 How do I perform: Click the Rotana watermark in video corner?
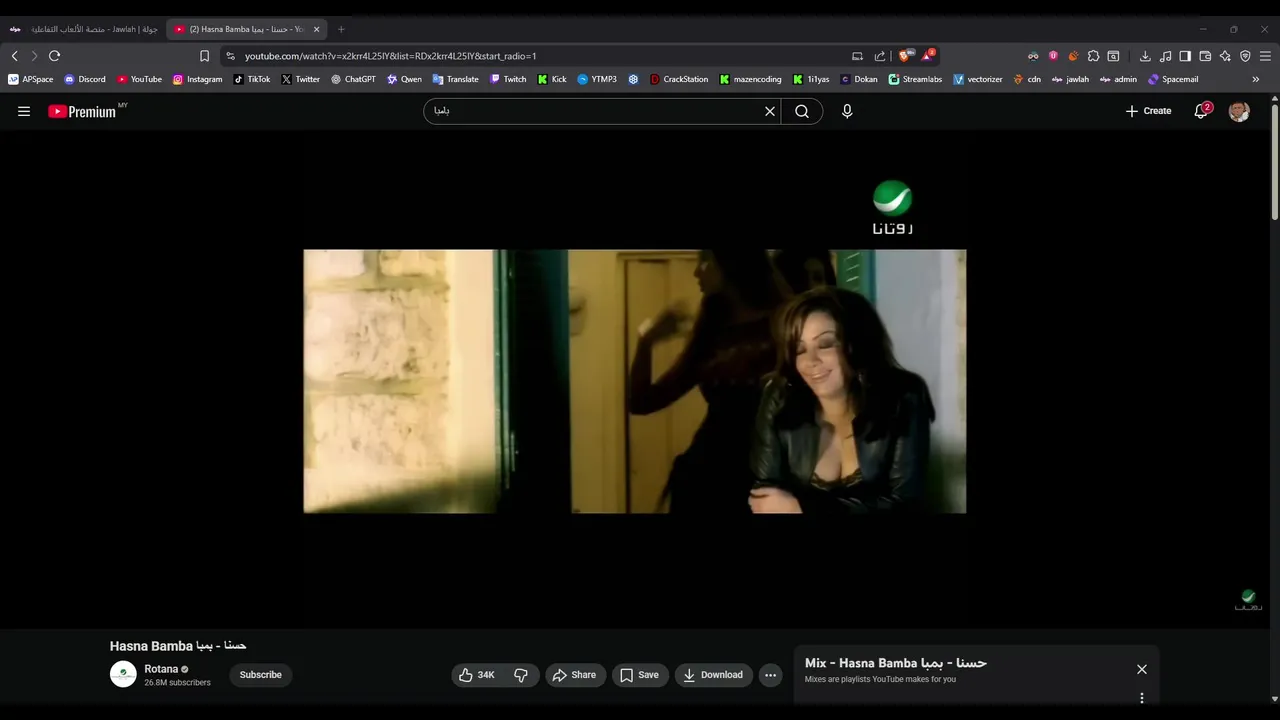1248,600
